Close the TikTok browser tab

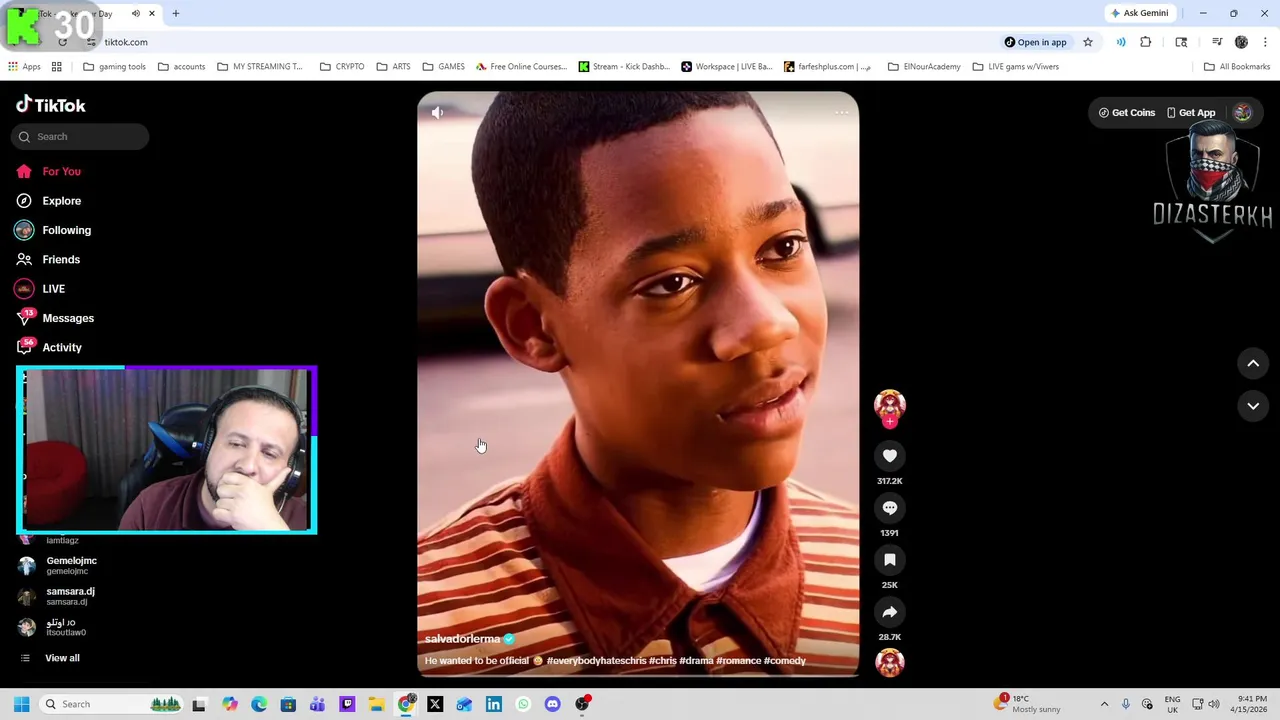(152, 13)
